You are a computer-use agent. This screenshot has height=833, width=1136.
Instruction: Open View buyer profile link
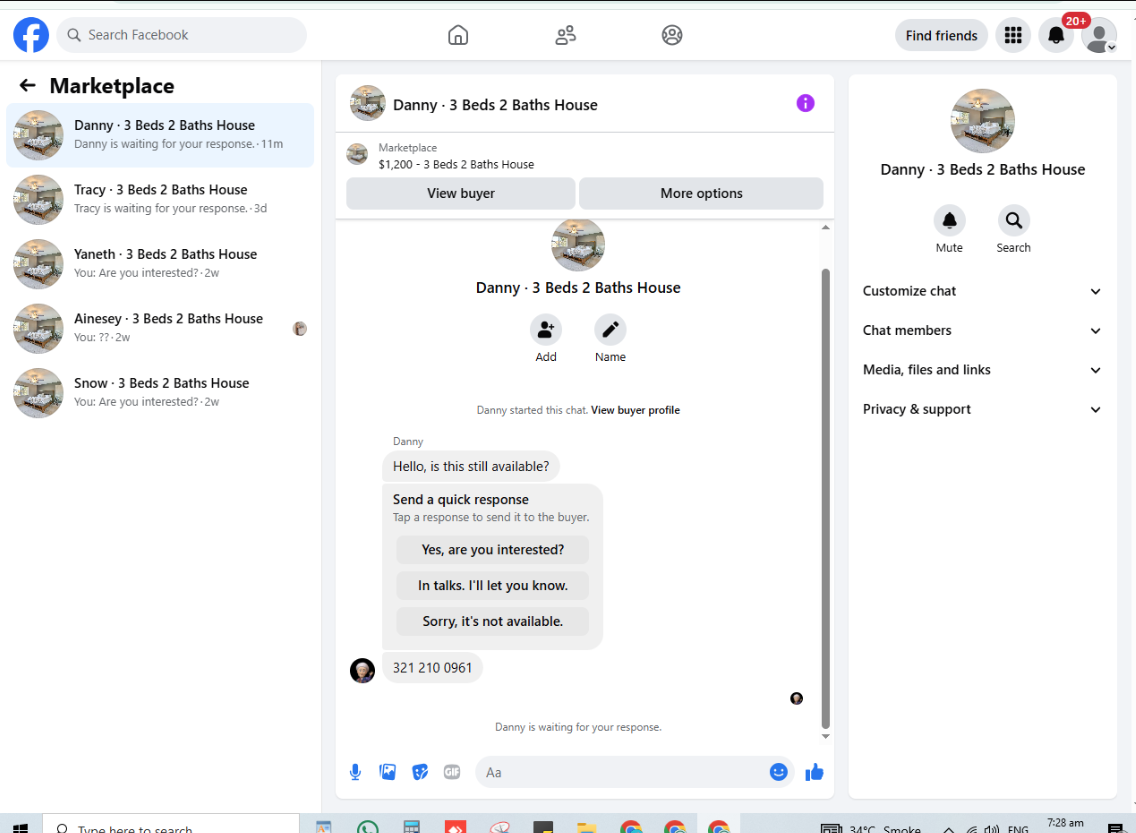[635, 410]
